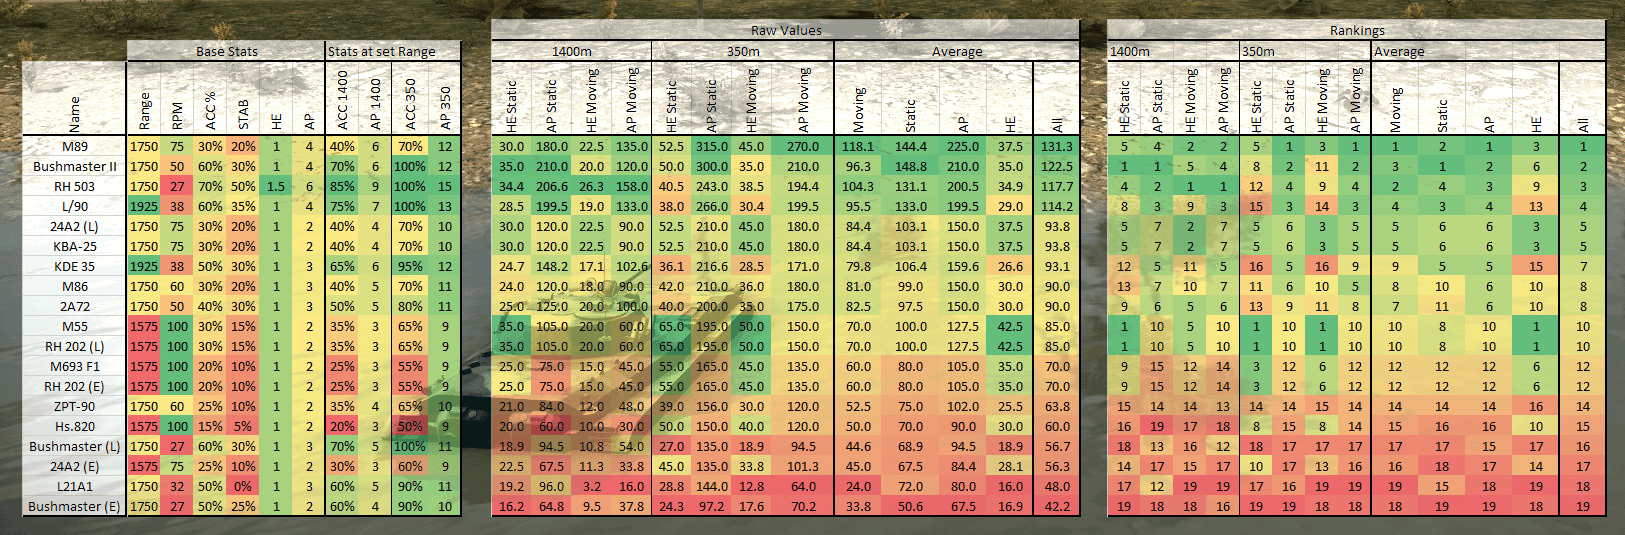
Task: Click the Bushmaster (E) name cell
Action: pyautogui.click(x=75, y=506)
